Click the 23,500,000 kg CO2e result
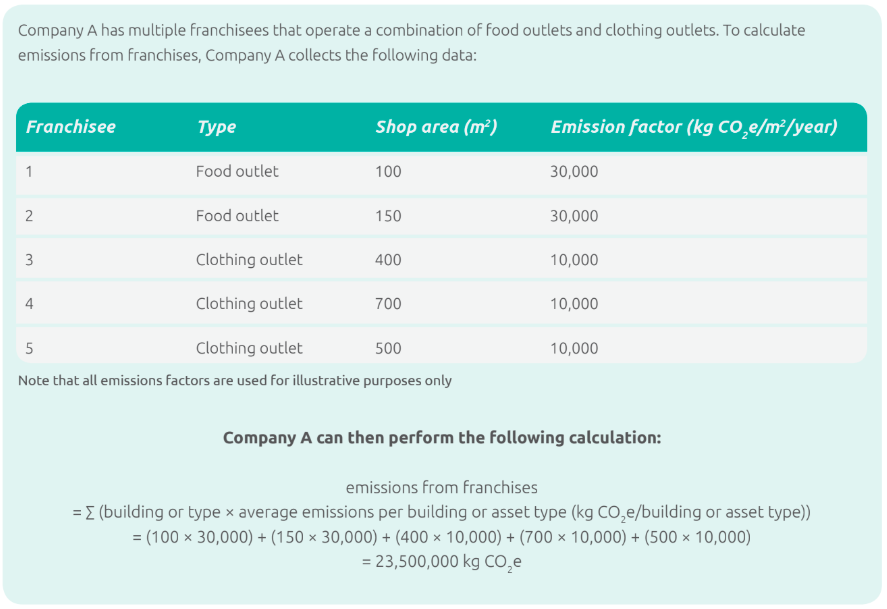Screen dimensions: 887x609 click(441, 562)
